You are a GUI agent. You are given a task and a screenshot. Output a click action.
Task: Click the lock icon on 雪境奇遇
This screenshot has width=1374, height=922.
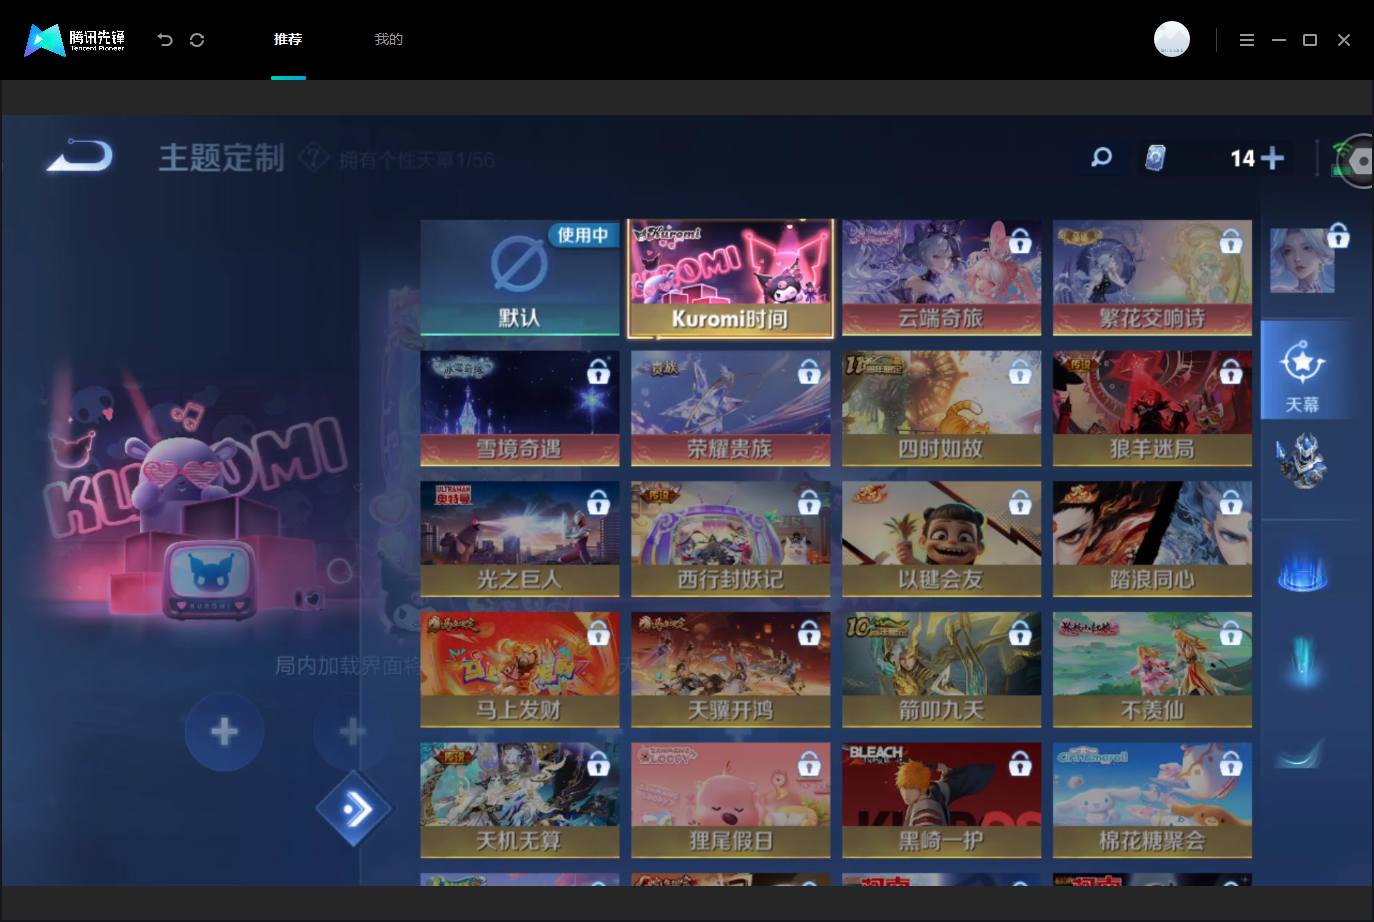[x=598, y=371]
